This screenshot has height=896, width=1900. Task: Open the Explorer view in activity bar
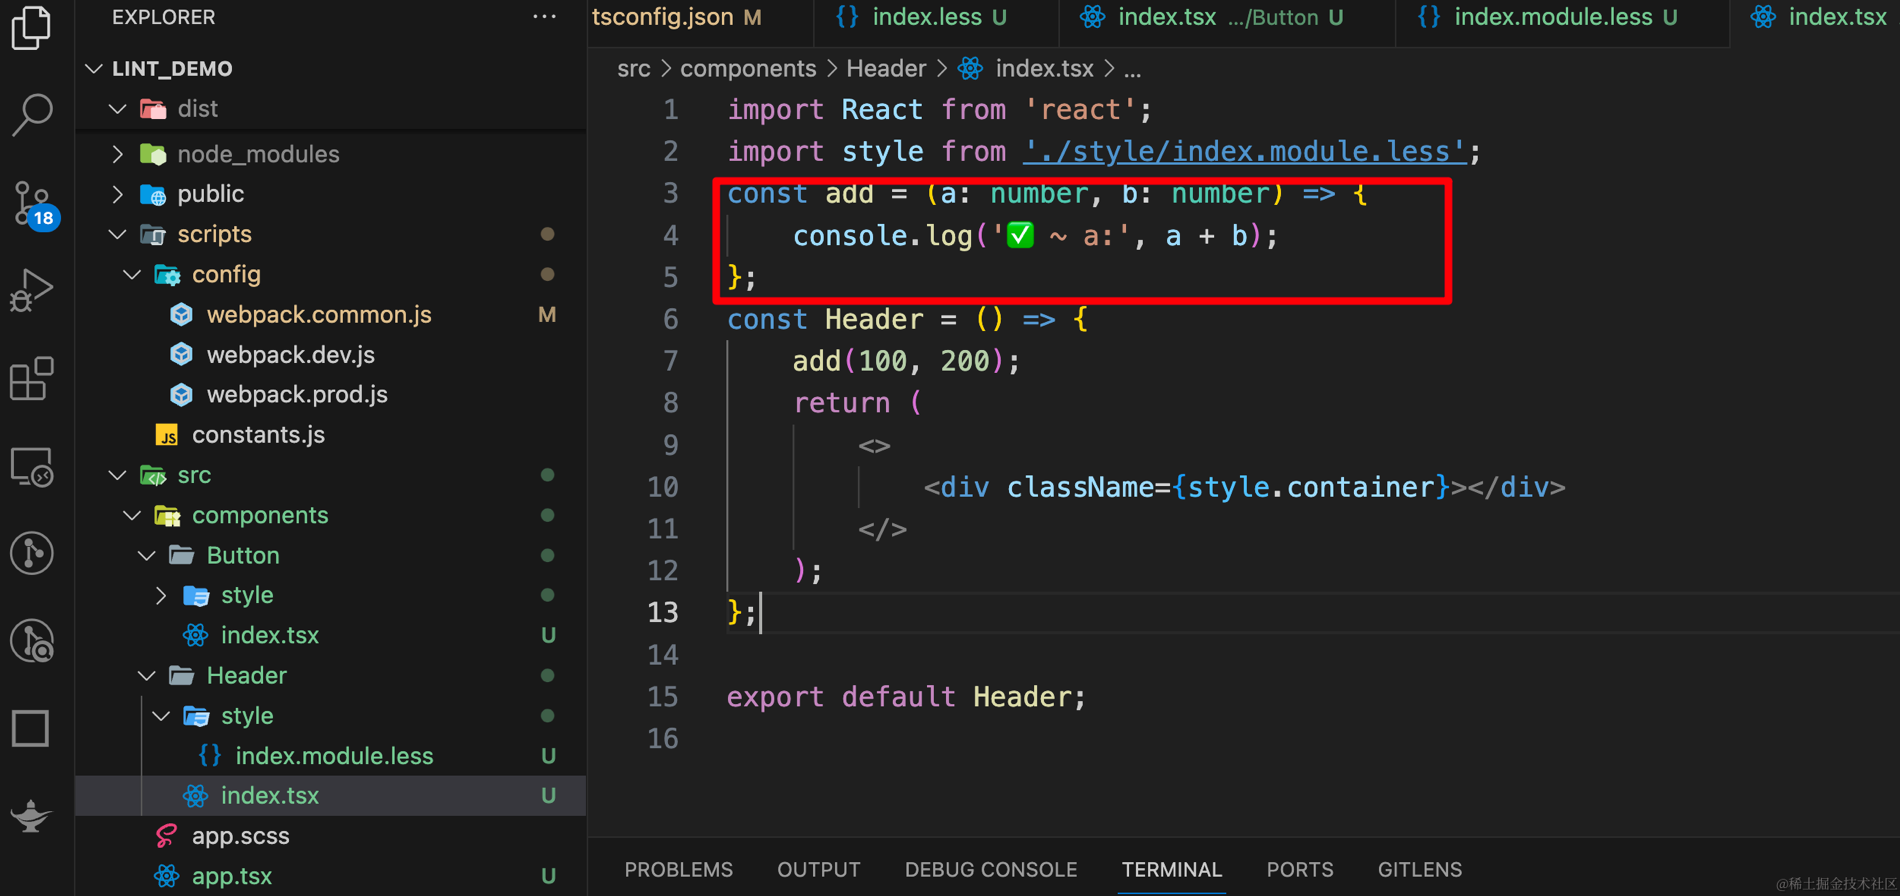click(x=32, y=28)
